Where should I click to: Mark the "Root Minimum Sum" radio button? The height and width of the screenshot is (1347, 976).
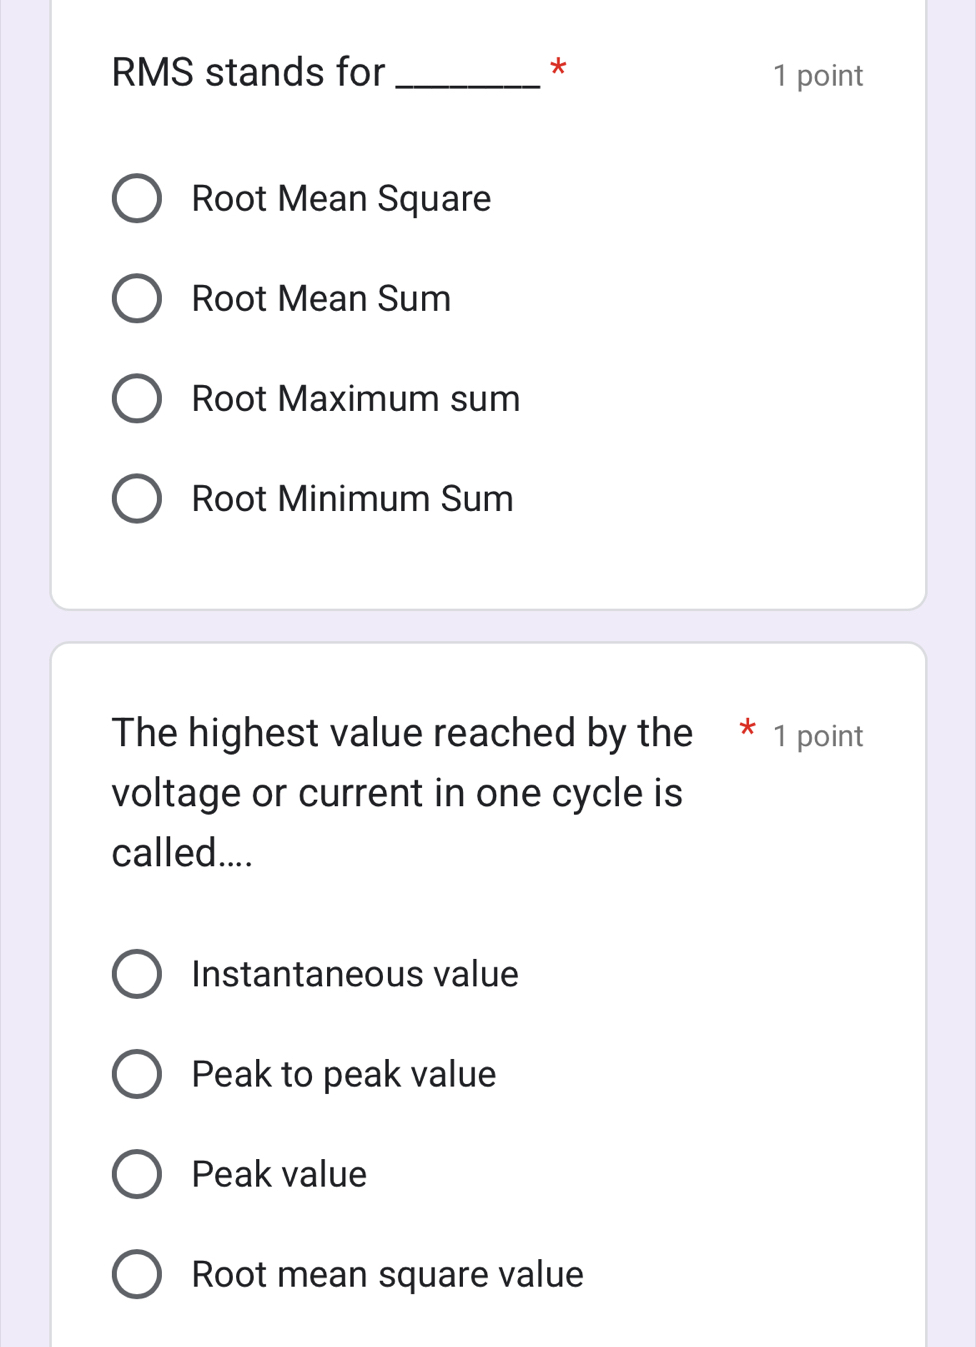(137, 499)
